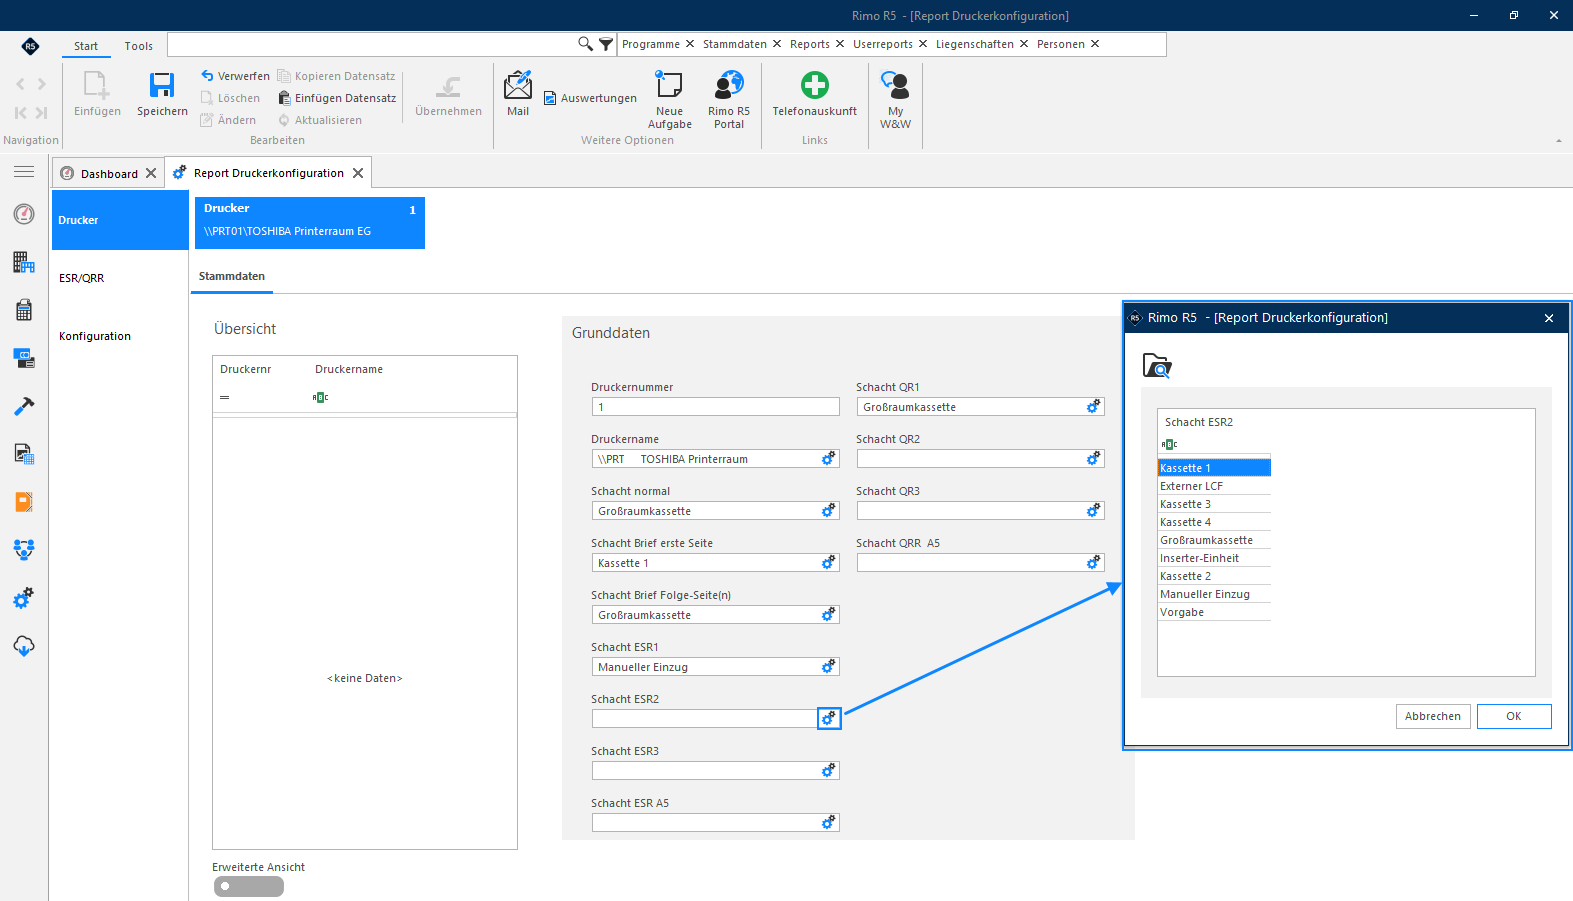Select Inserter-Einheit in the list
This screenshot has height=901, width=1573.
pos(1214,558)
